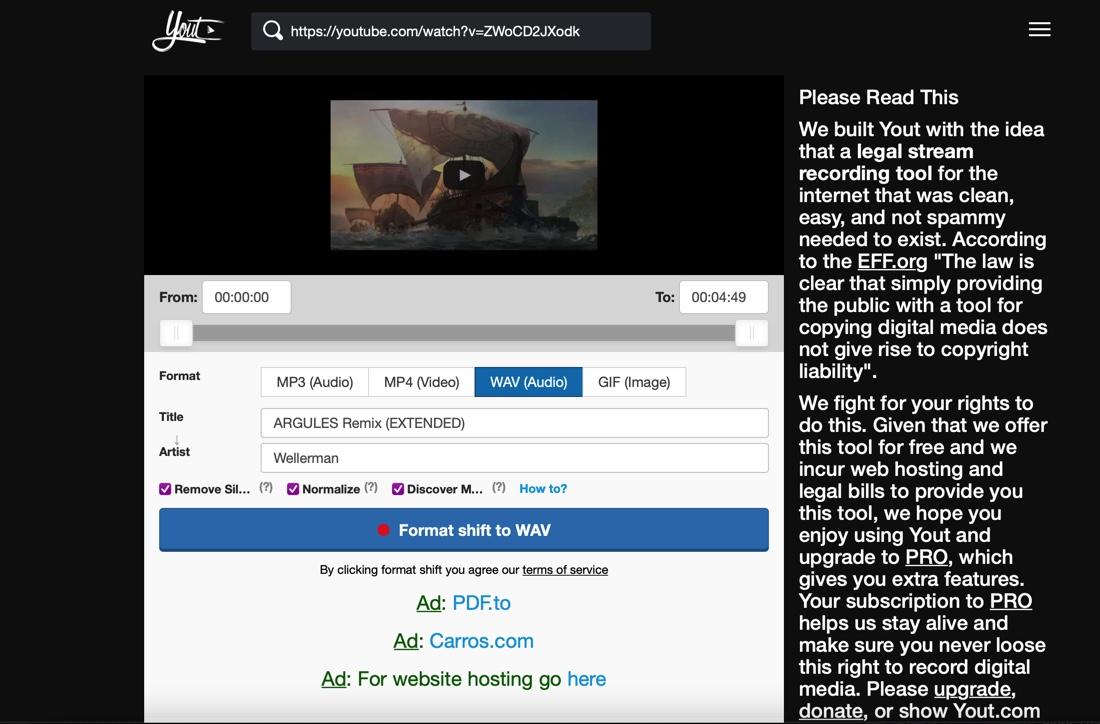Click the Ad label beside Carros.com
Image resolution: width=1100 pixels, height=724 pixels.
tap(405, 641)
